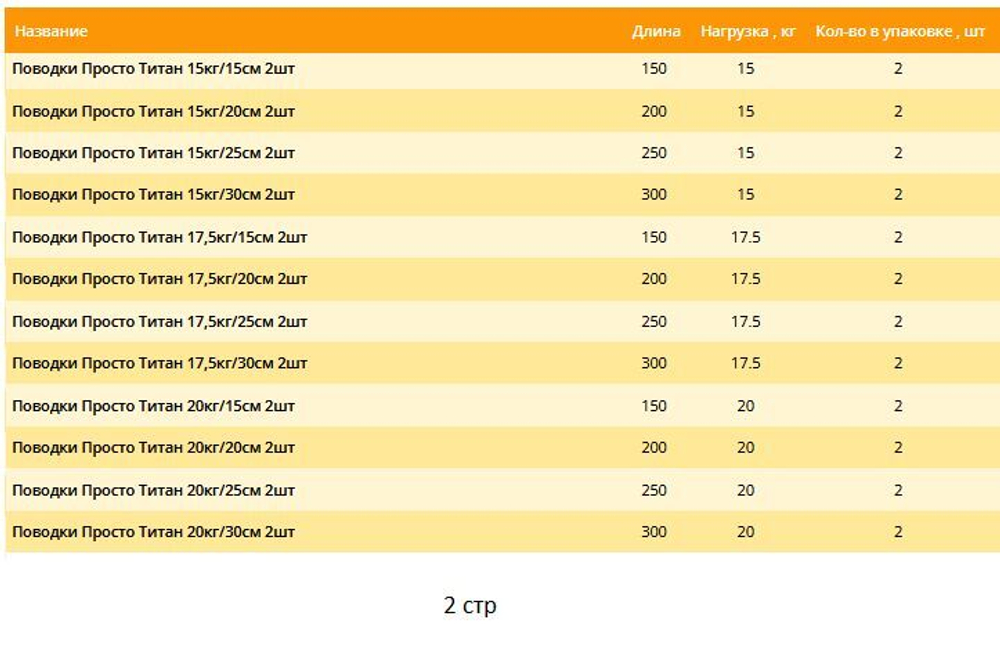1000x651 pixels.
Task: Click length 300 in the 17,5кг/30см row
Action: click(x=654, y=363)
